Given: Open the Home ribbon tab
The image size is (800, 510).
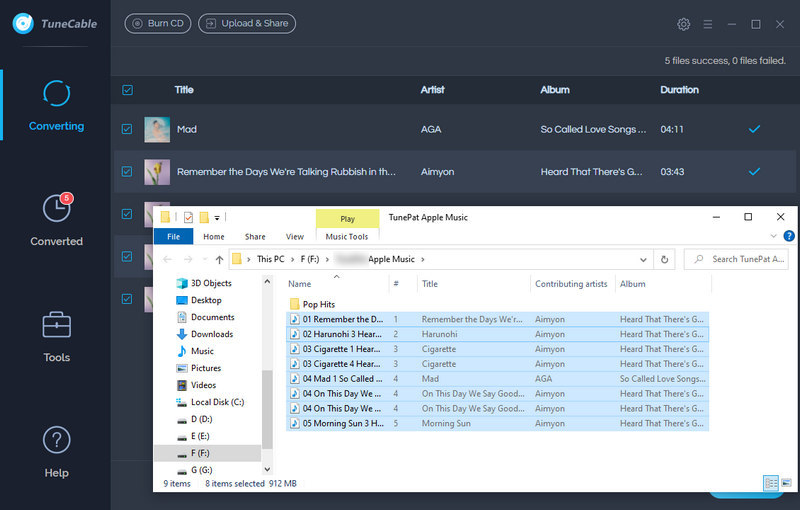Looking at the screenshot, I should [x=213, y=237].
